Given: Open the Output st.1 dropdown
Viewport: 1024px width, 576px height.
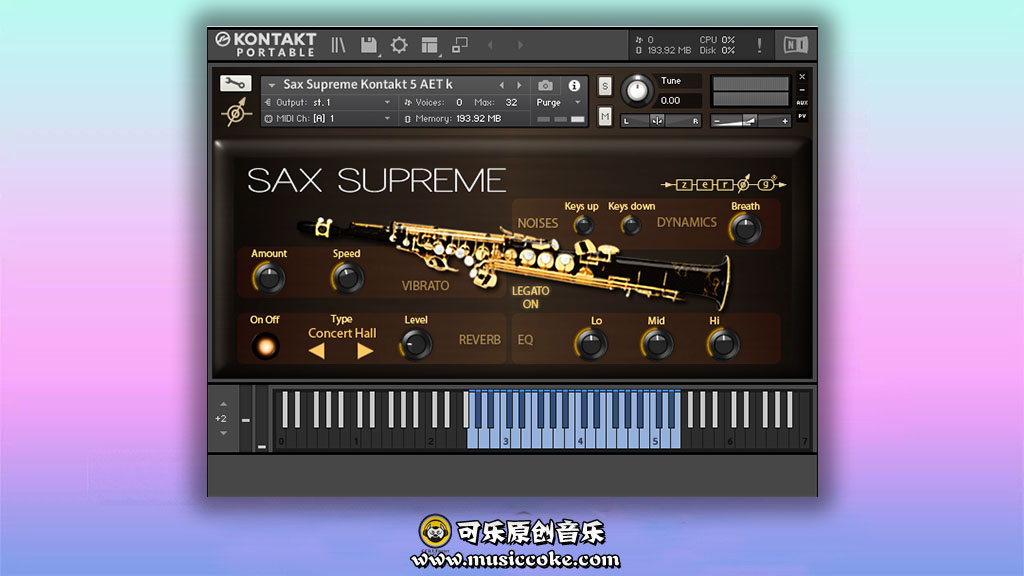Looking at the screenshot, I should click(x=328, y=103).
